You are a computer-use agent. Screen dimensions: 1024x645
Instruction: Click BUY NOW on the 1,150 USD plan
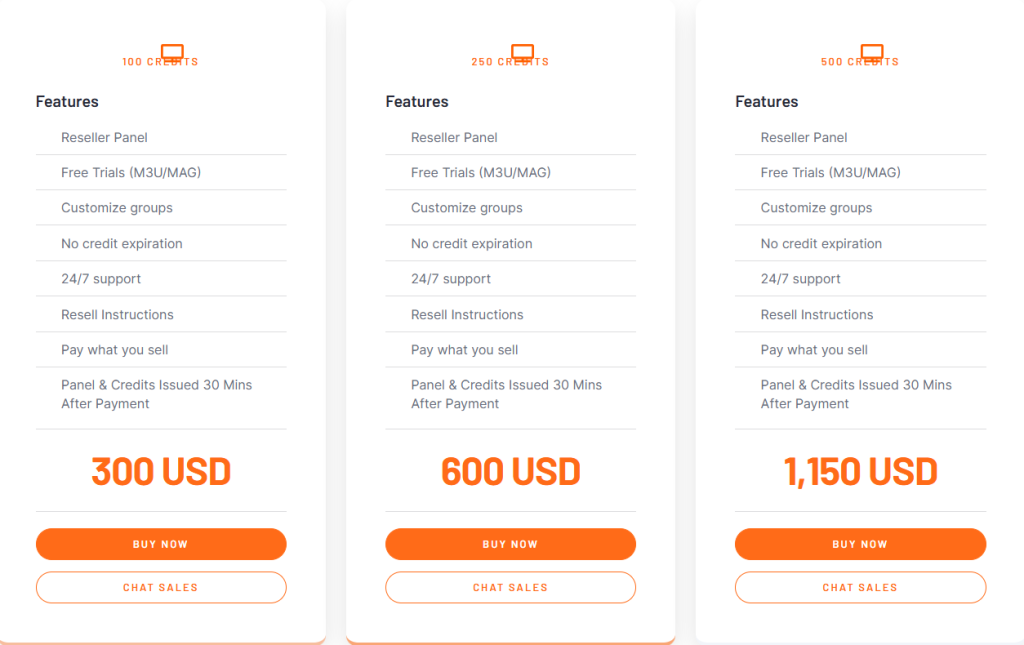click(x=859, y=544)
